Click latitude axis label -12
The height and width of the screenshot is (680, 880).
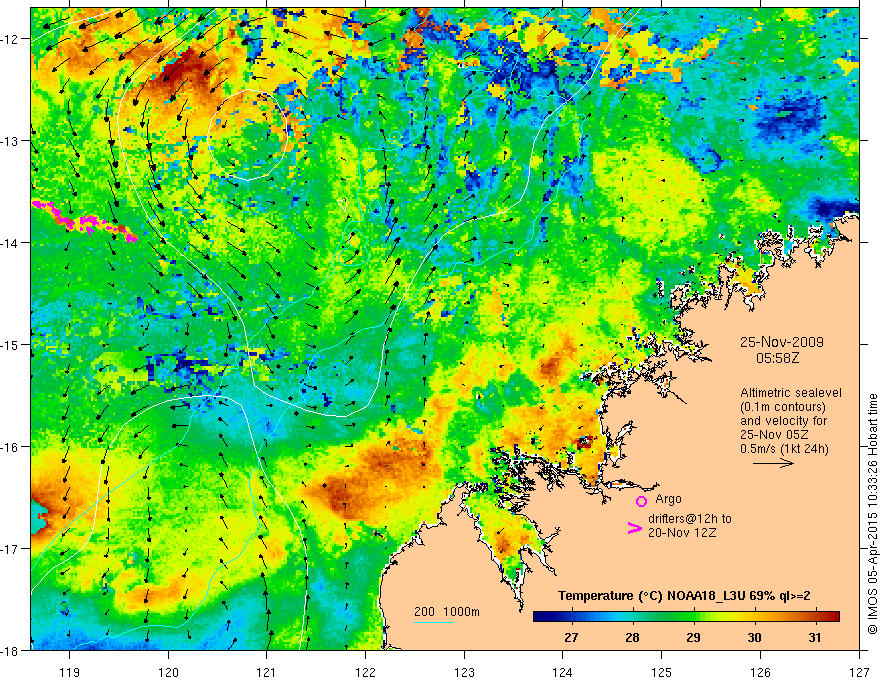coord(10,39)
